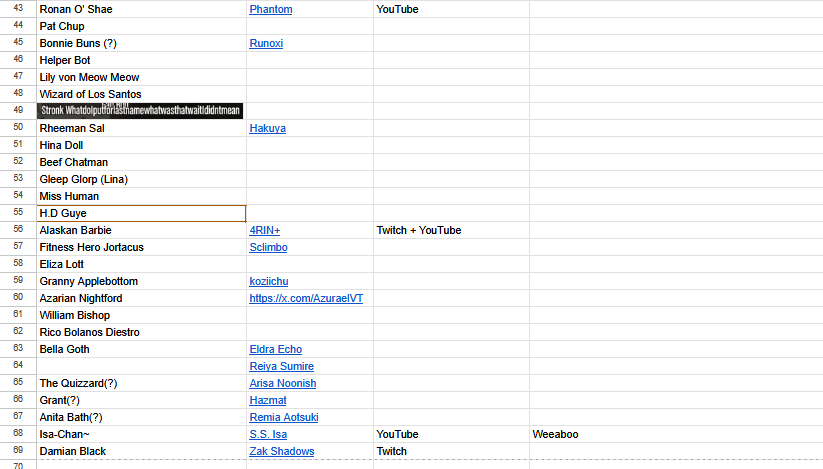Screen dimensions: 823x469
Task: Select the Grant(?) cell
Action: coord(141,400)
